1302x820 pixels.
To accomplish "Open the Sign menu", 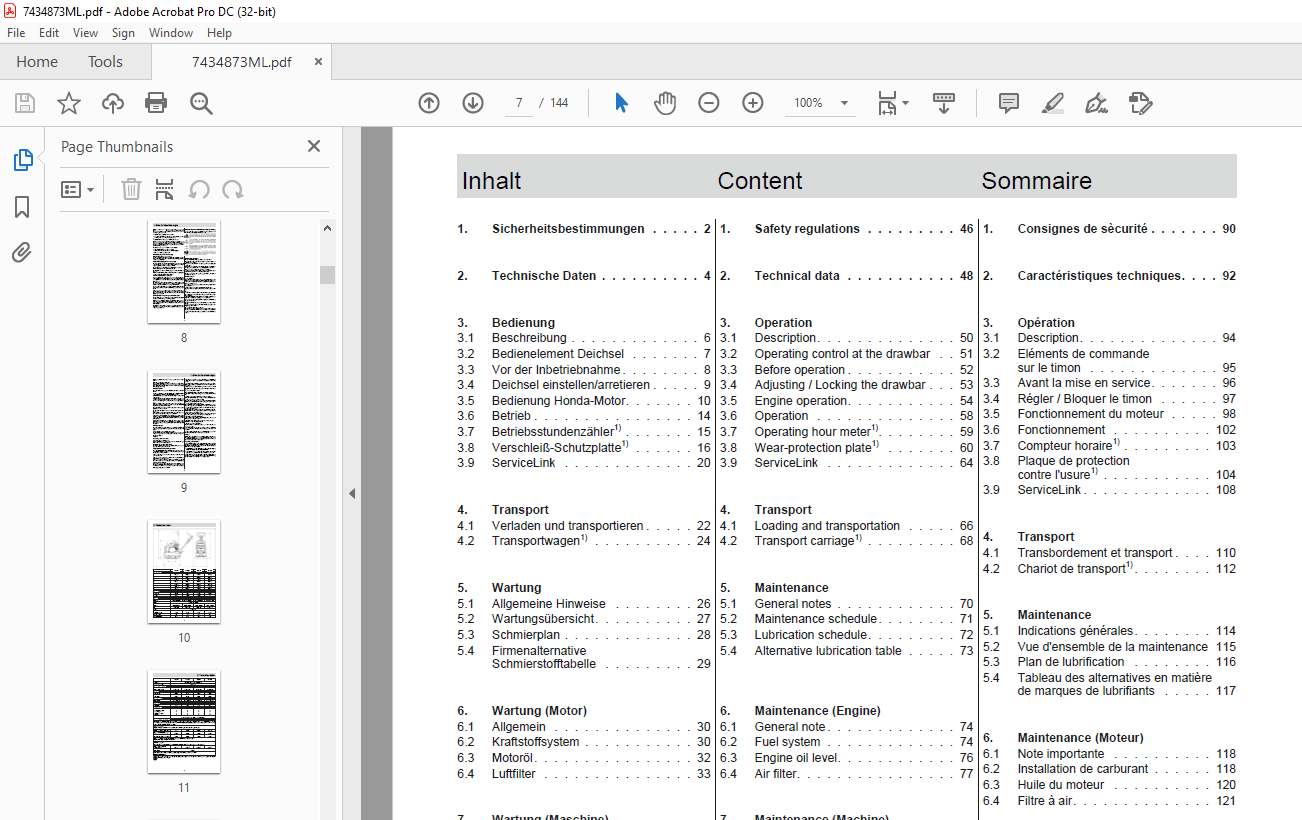I will click(123, 33).
